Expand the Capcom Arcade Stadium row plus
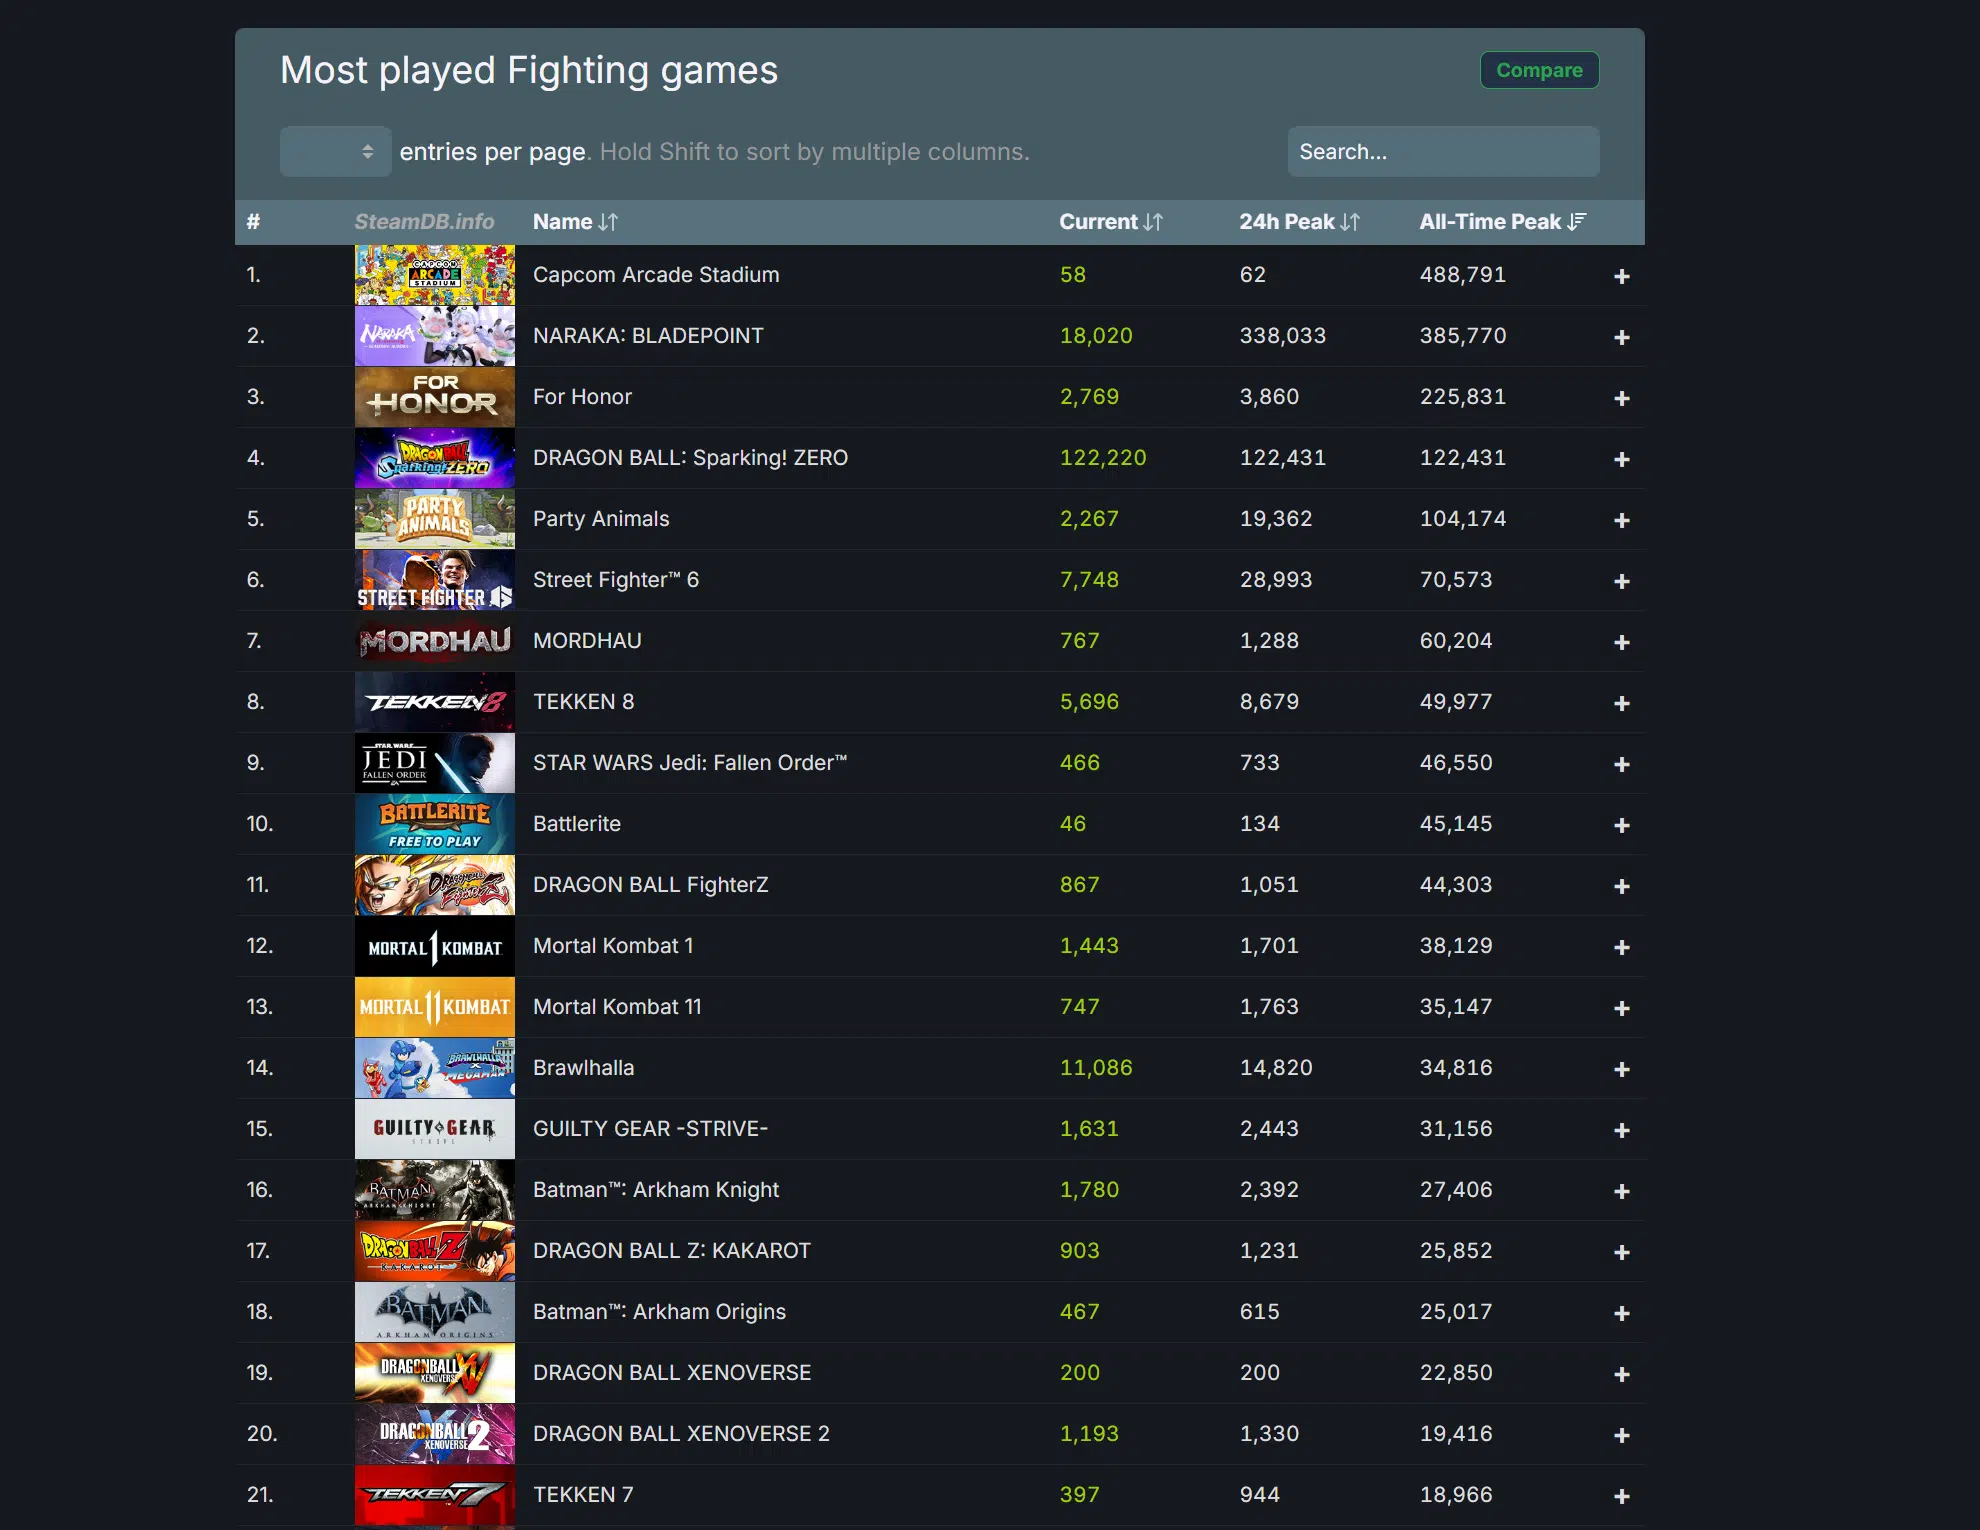Viewport: 1980px width, 1530px height. [1622, 276]
